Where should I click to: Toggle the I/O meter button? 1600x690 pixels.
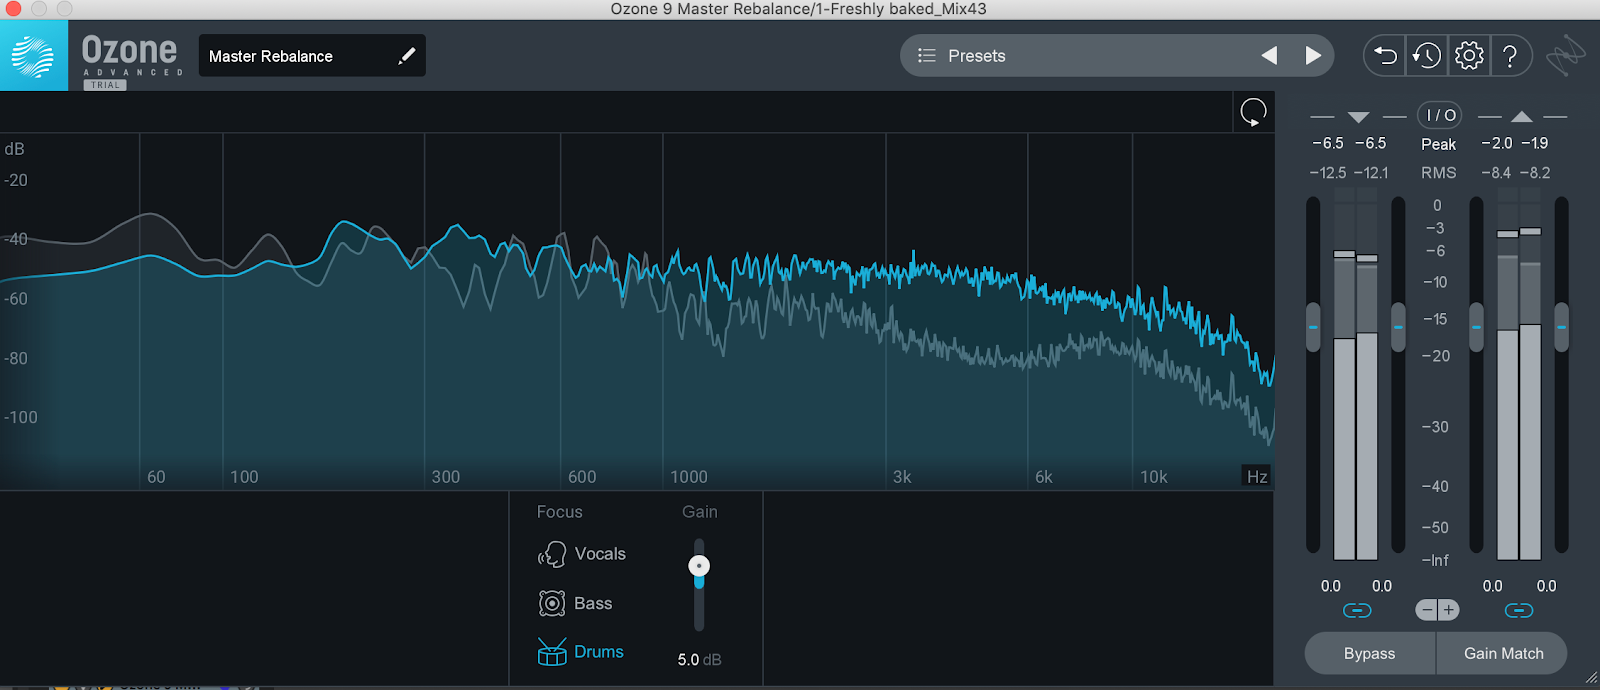coord(1440,115)
